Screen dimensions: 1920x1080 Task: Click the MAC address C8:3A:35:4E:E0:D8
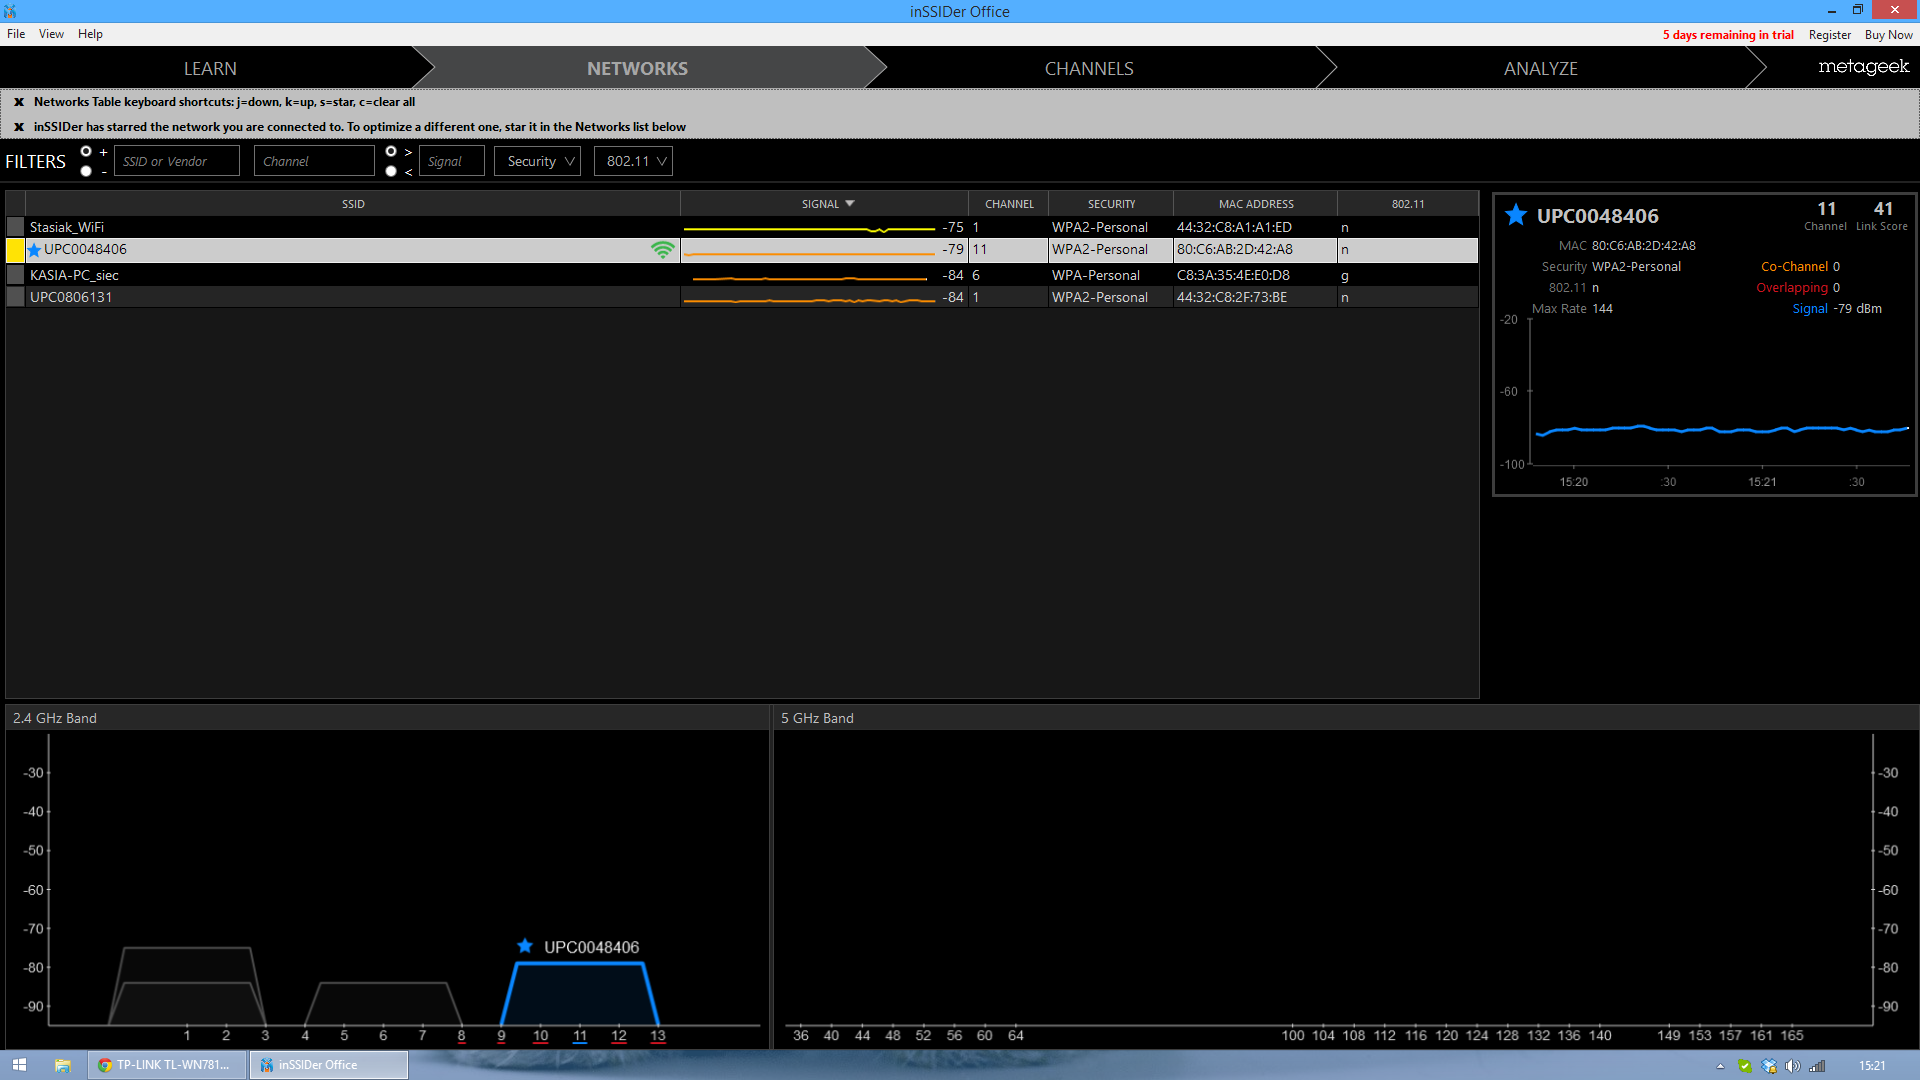1233,275
